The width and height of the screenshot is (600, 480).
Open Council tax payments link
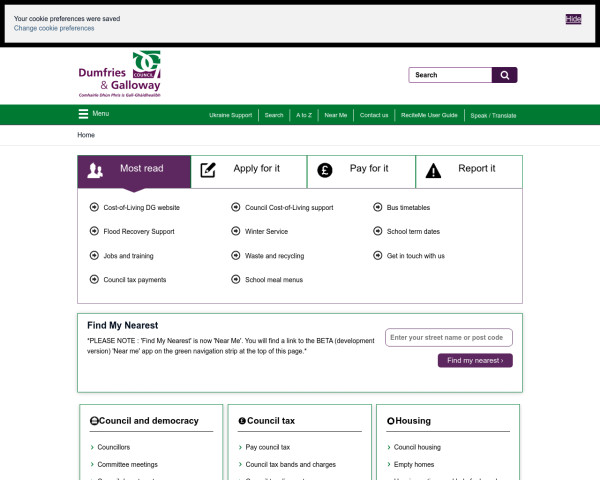pos(135,280)
